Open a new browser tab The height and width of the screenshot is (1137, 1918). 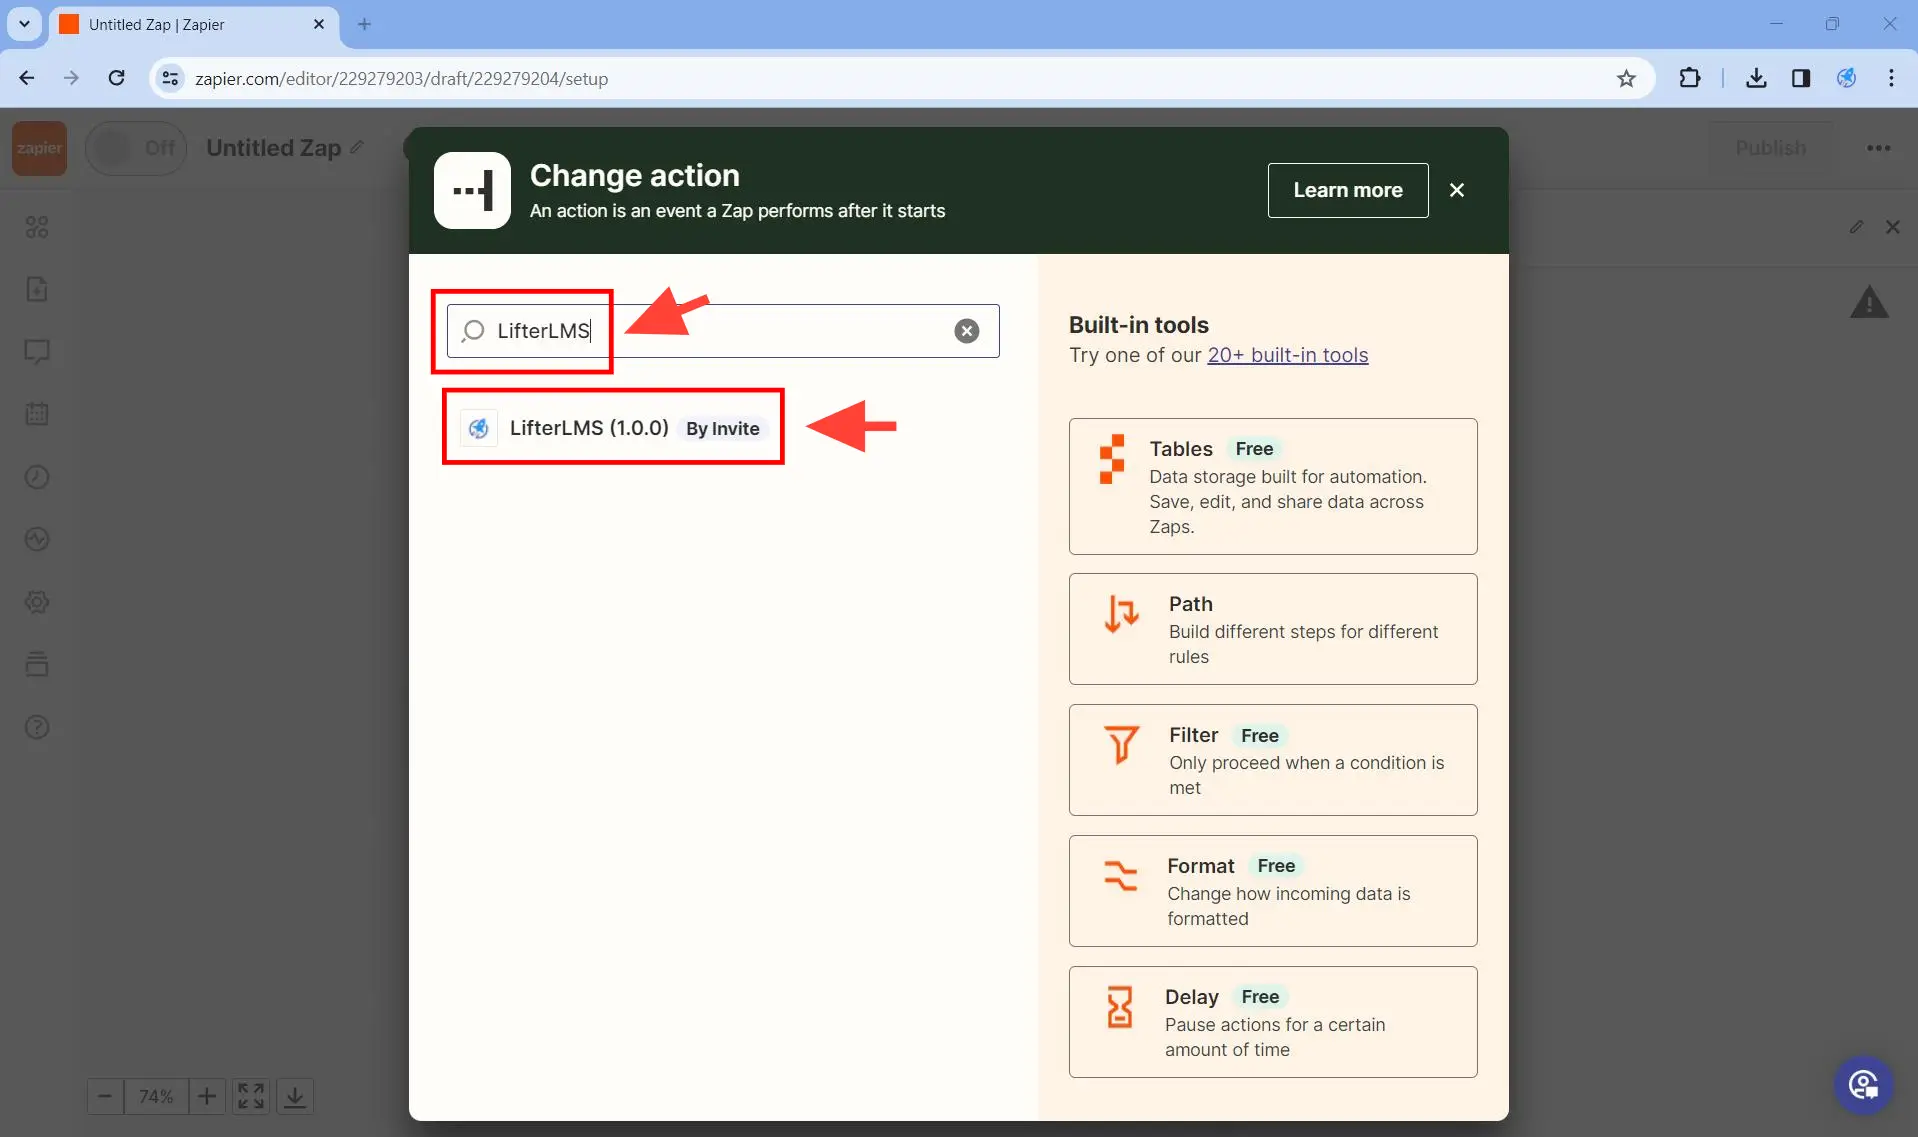pyautogui.click(x=364, y=24)
